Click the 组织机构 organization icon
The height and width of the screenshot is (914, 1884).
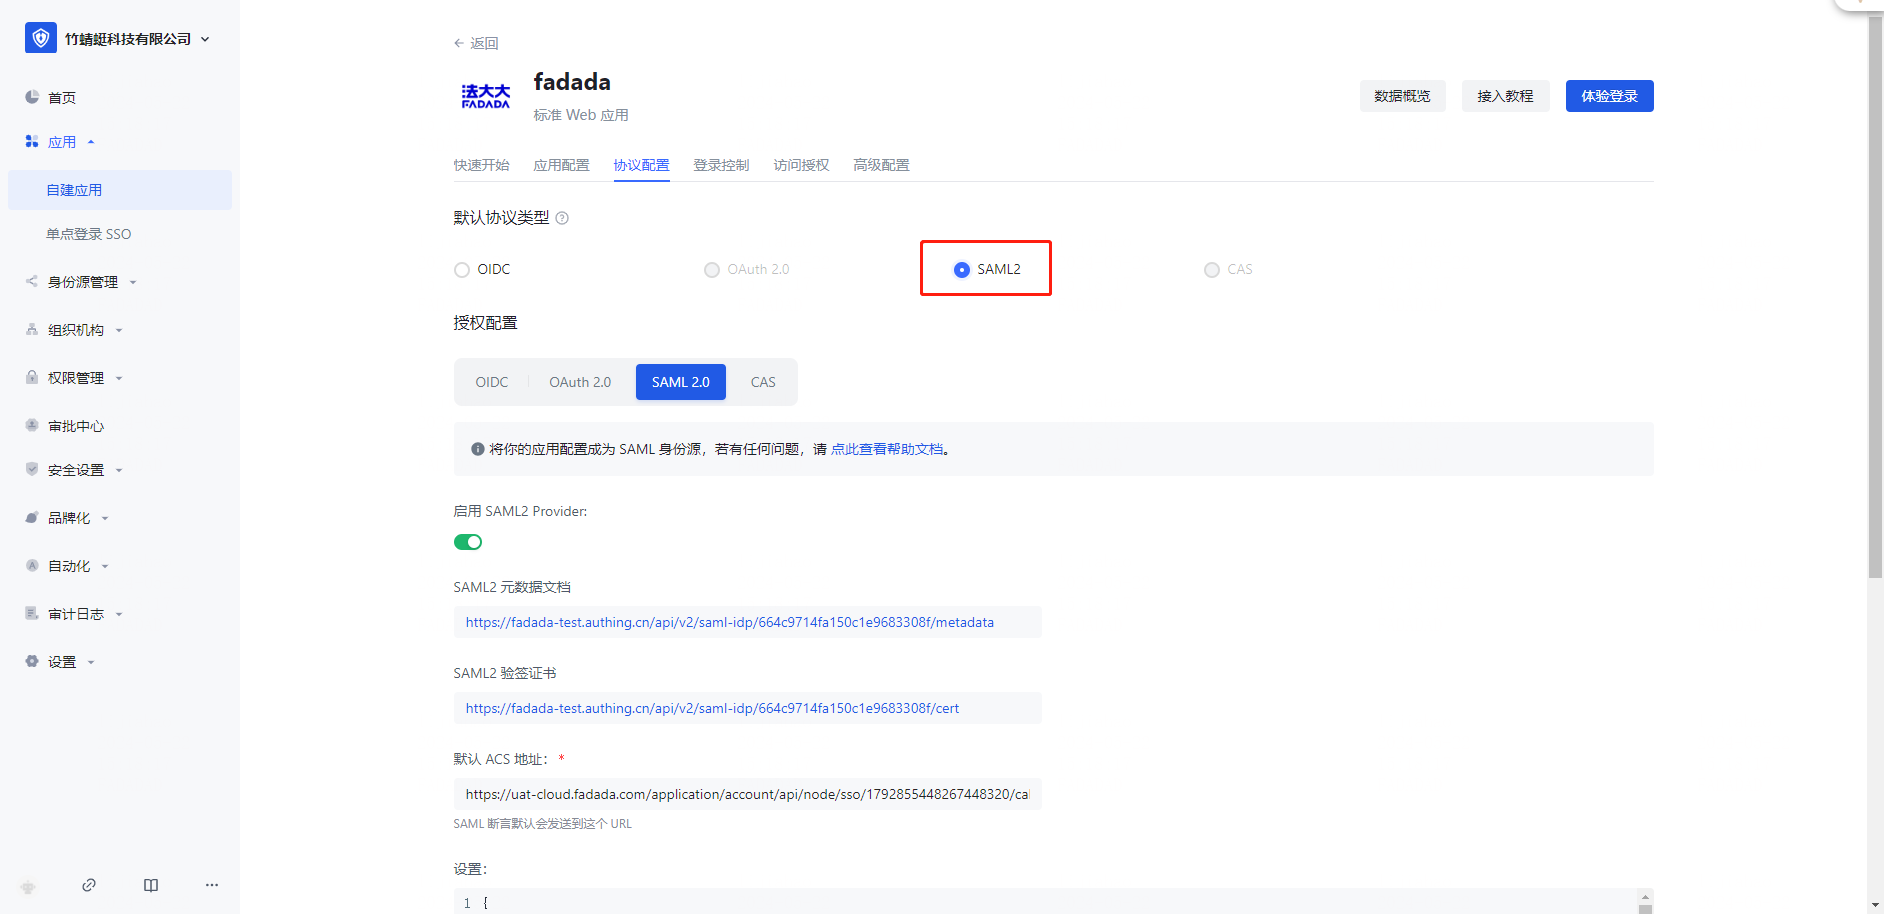click(x=32, y=329)
